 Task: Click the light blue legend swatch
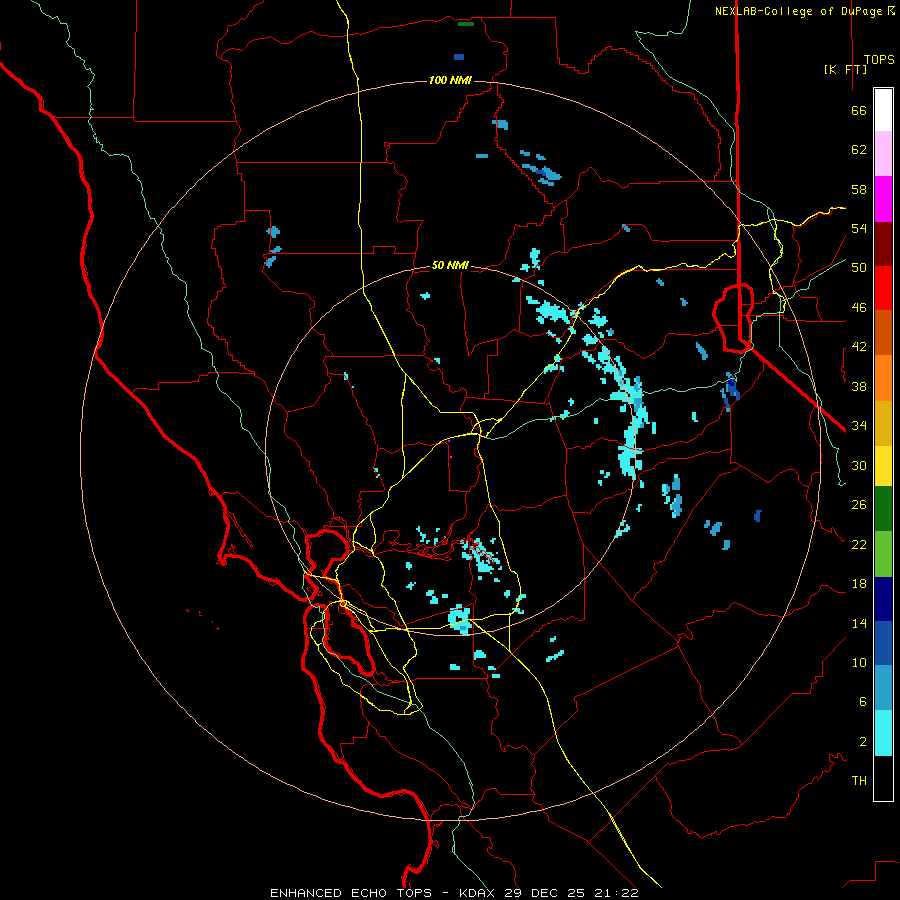(x=883, y=687)
